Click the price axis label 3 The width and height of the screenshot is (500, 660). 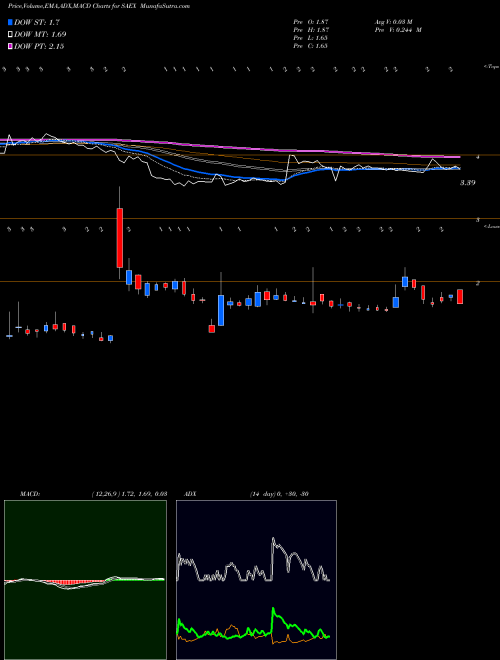point(478,220)
